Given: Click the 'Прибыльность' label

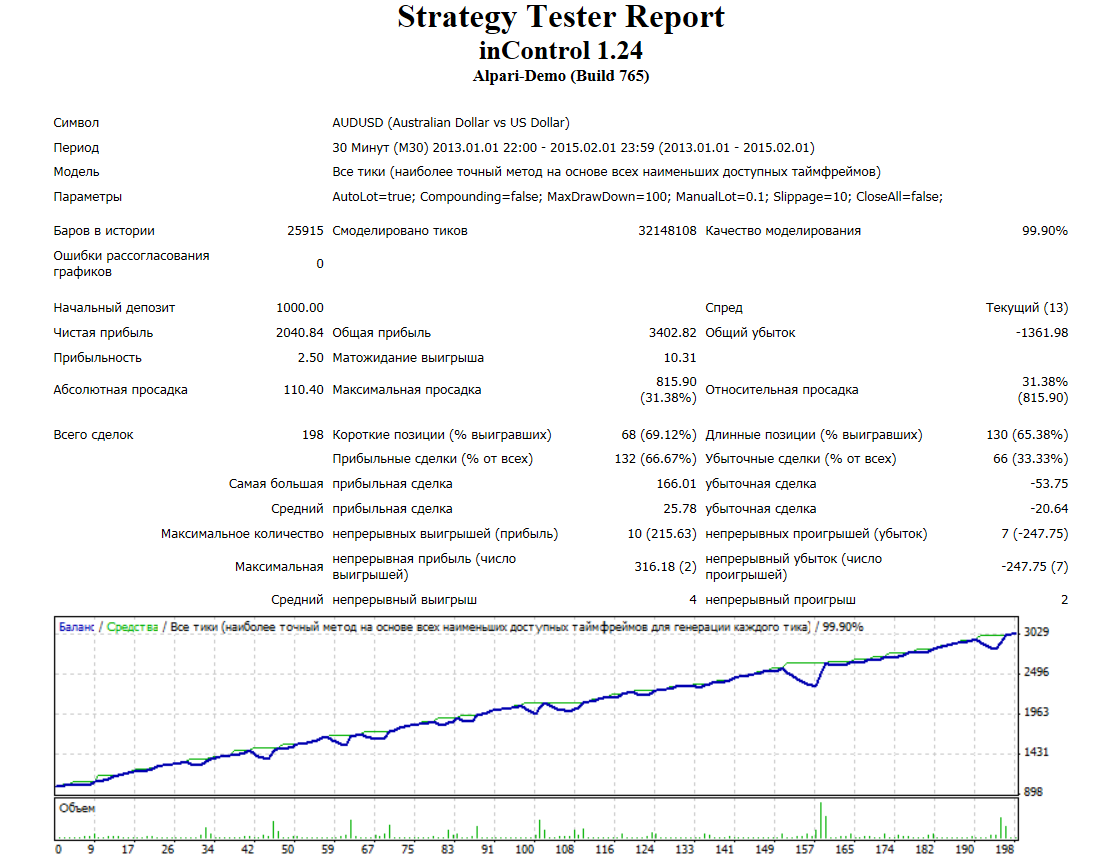Looking at the screenshot, I should [x=97, y=358].
